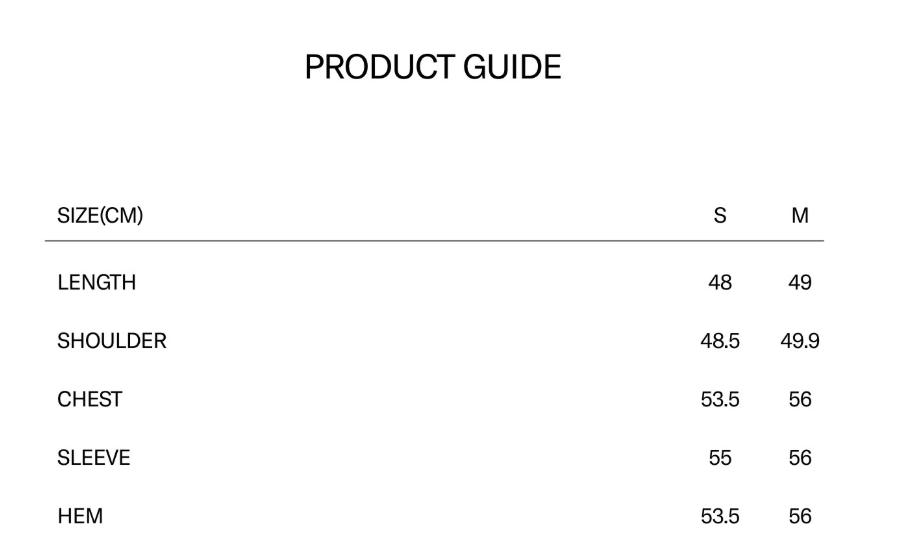
Task: Click the S size column header
Action: [x=720, y=215]
